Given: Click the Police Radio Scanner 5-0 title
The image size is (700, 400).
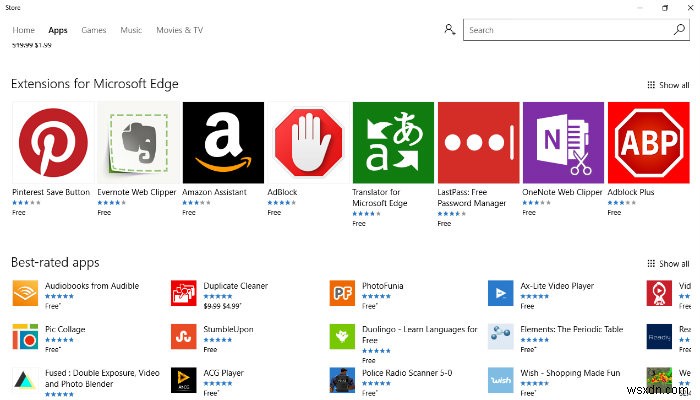Looking at the screenshot, I should (x=407, y=373).
